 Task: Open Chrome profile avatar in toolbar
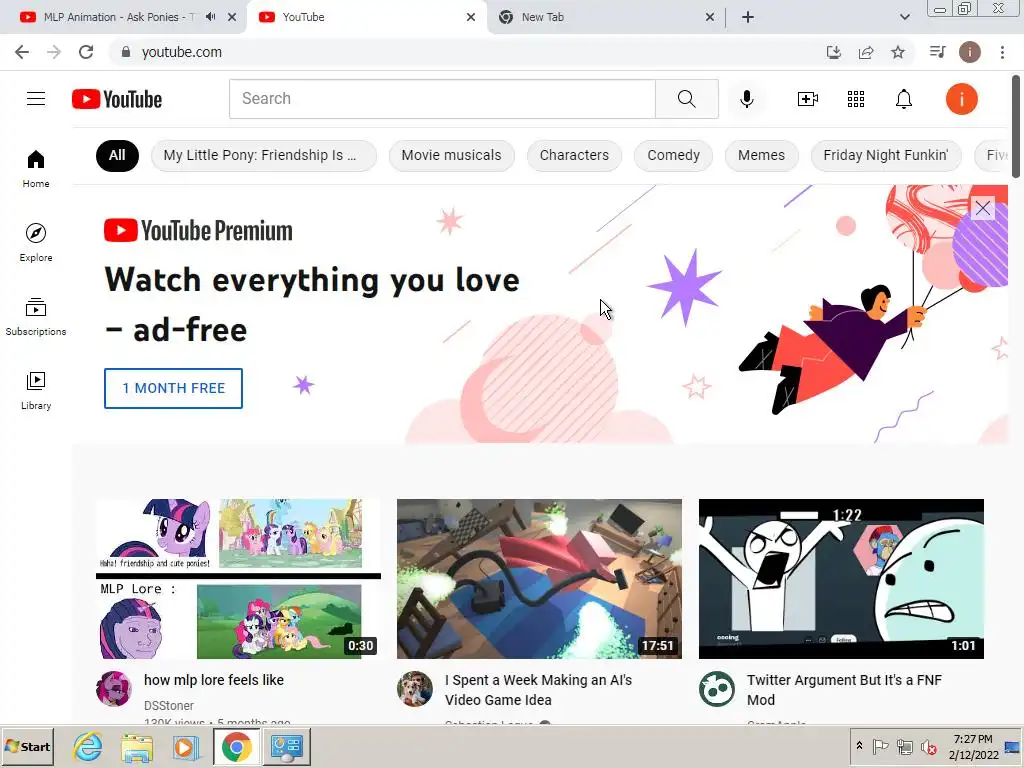pyautogui.click(x=970, y=52)
